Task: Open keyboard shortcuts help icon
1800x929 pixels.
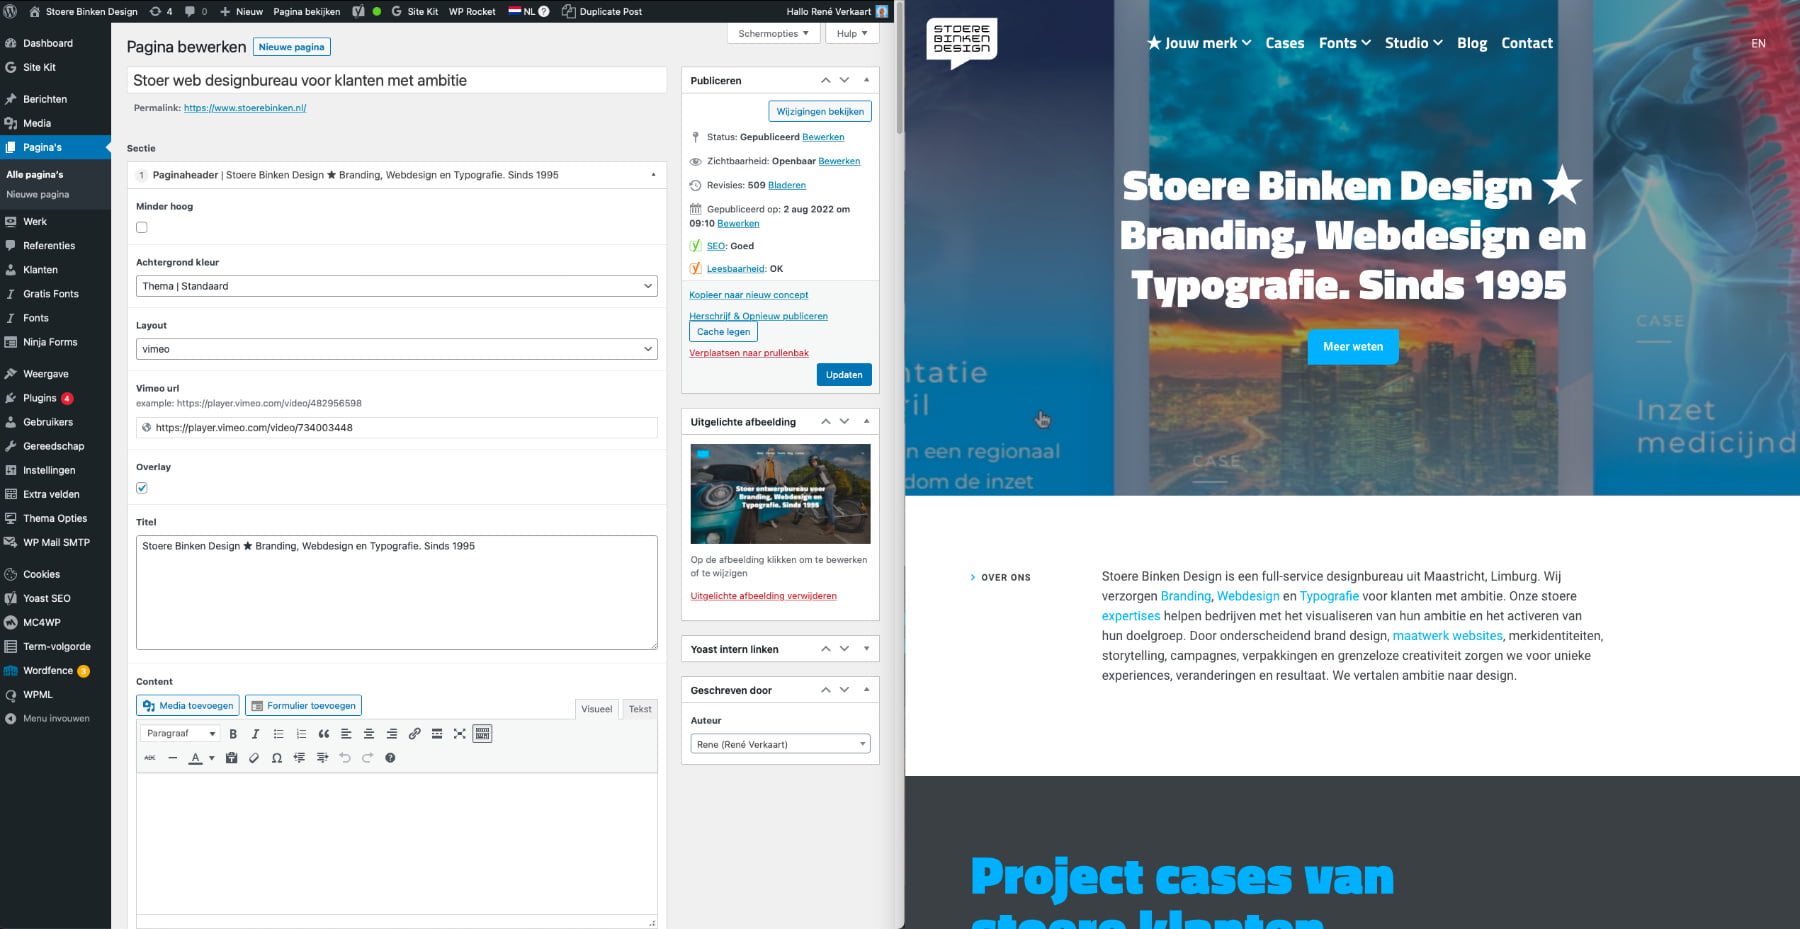Action: 390,758
